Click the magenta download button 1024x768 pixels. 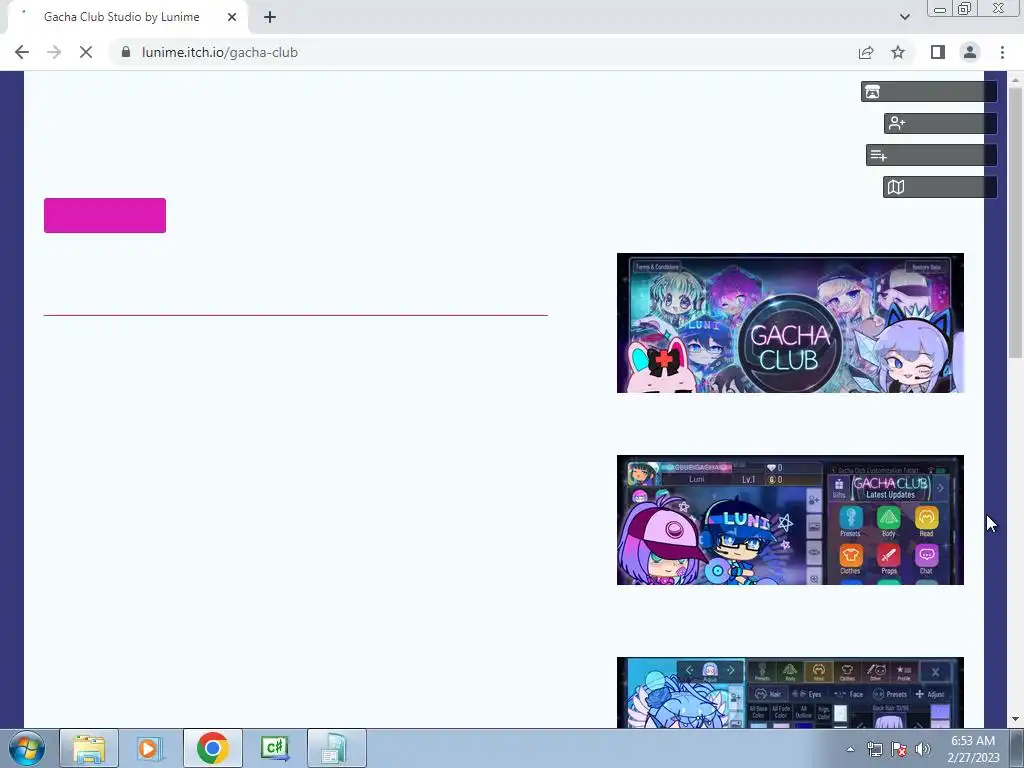pos(104,216)
